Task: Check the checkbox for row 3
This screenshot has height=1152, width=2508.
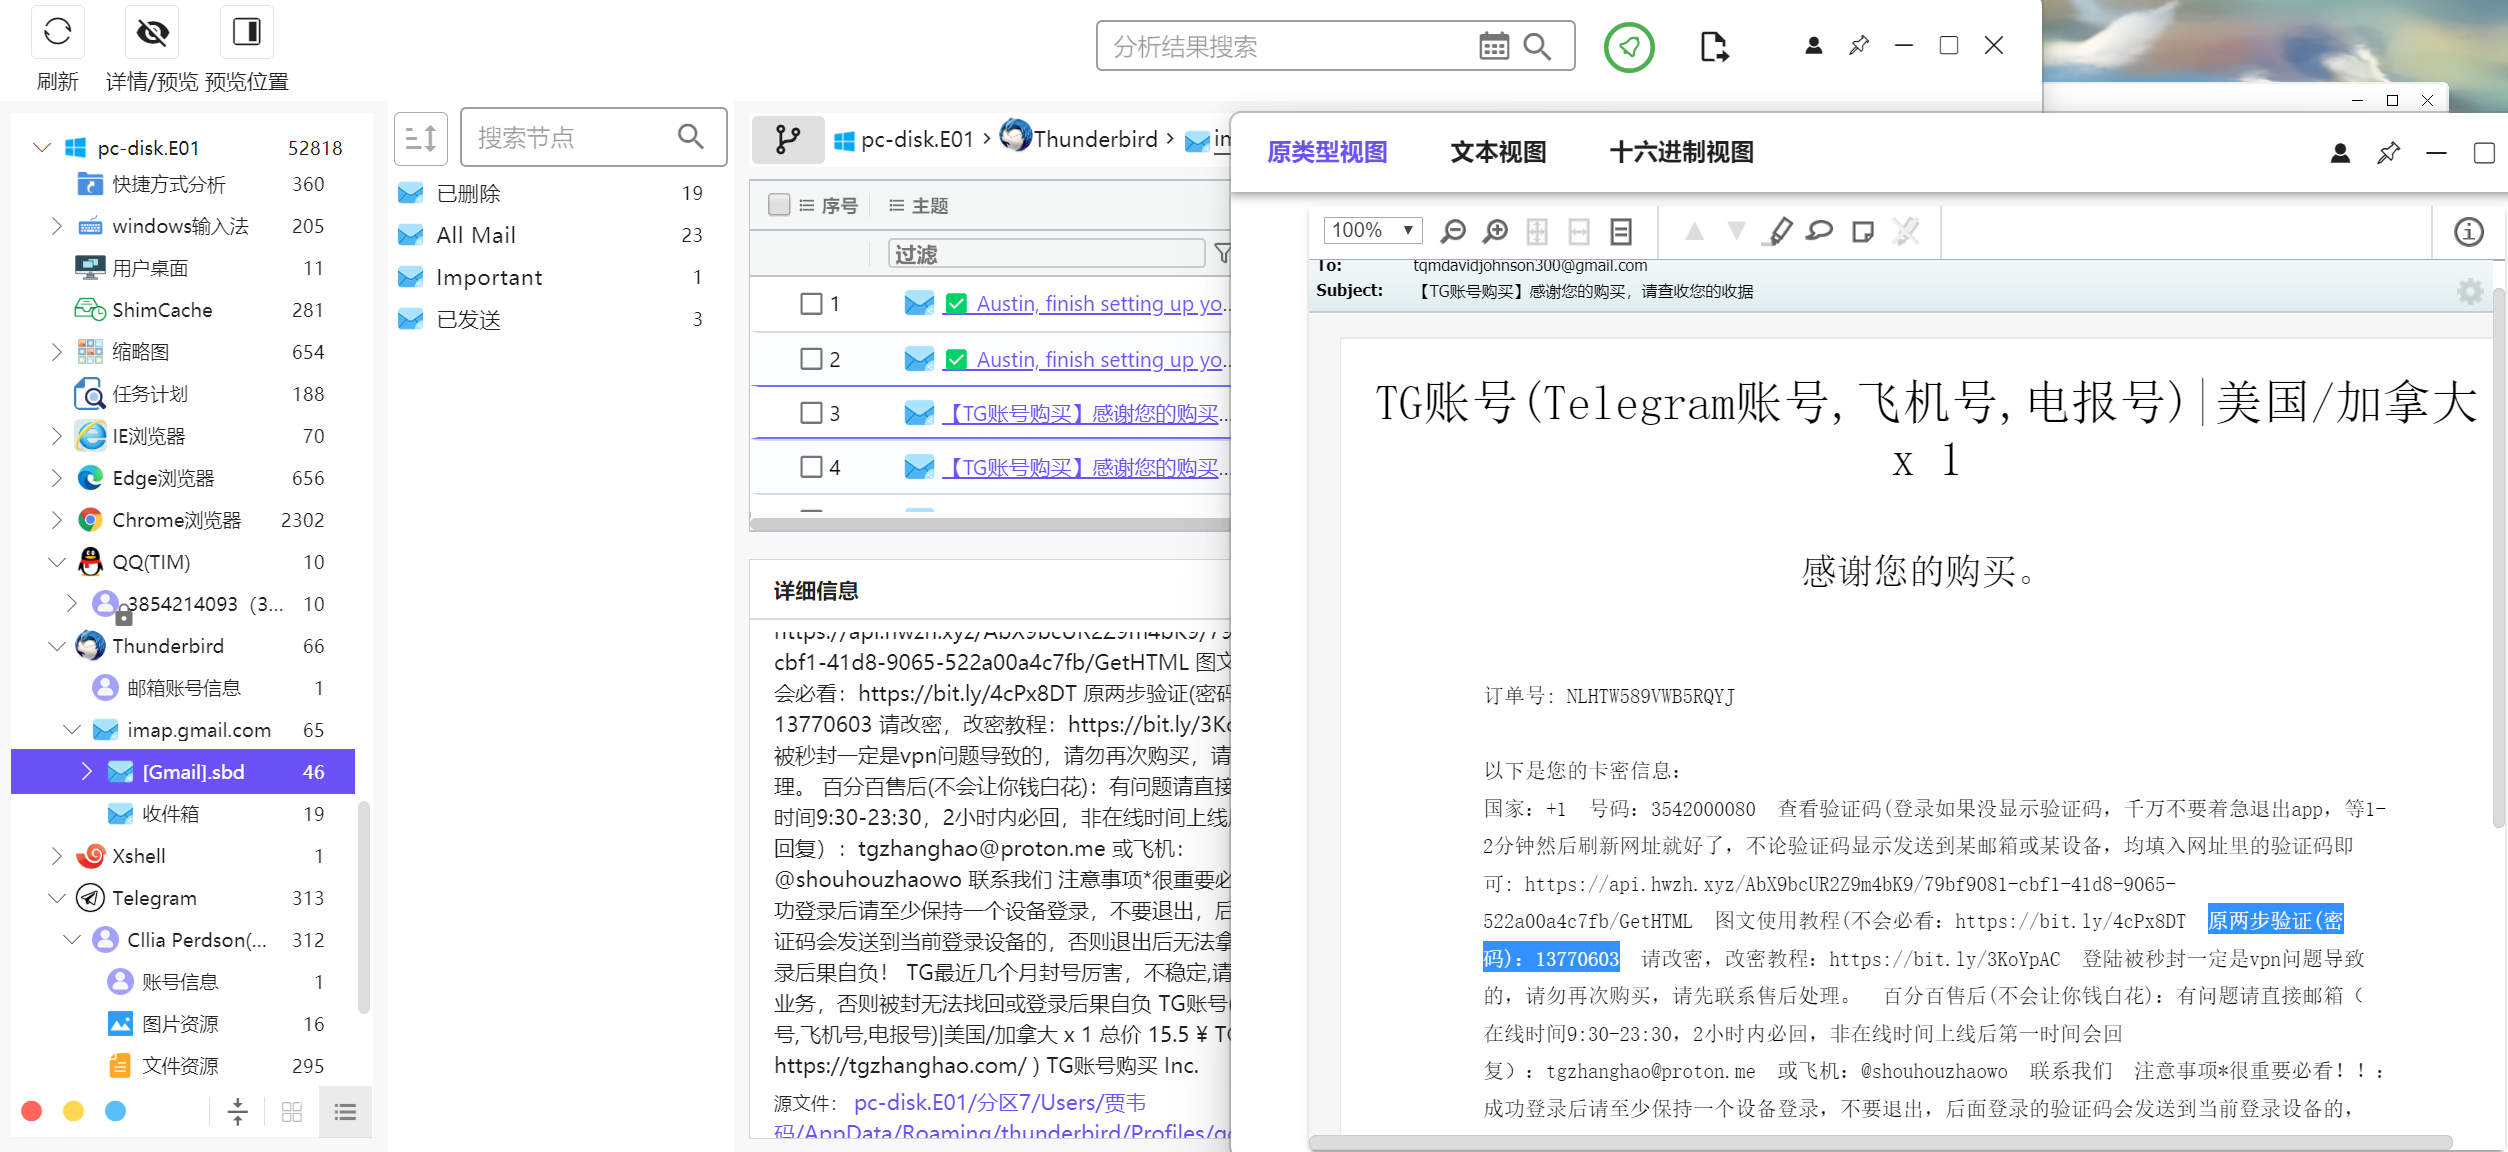Action: click(811, 412)
